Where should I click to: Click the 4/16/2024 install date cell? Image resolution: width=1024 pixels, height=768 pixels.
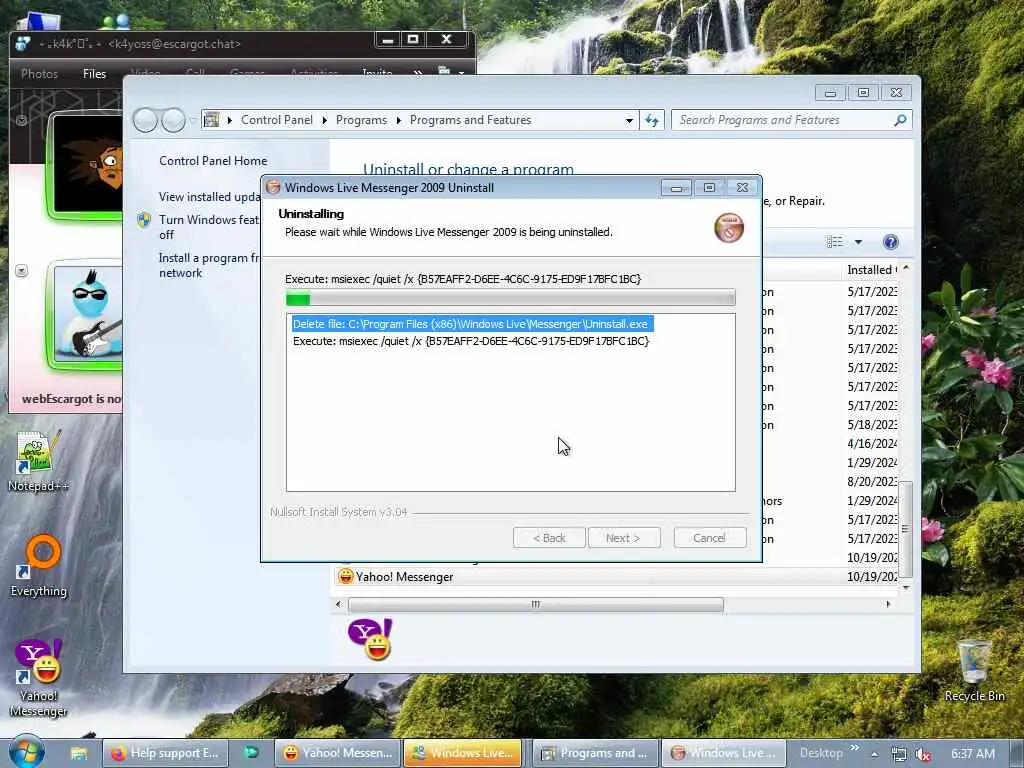click(x=872, y=444)
